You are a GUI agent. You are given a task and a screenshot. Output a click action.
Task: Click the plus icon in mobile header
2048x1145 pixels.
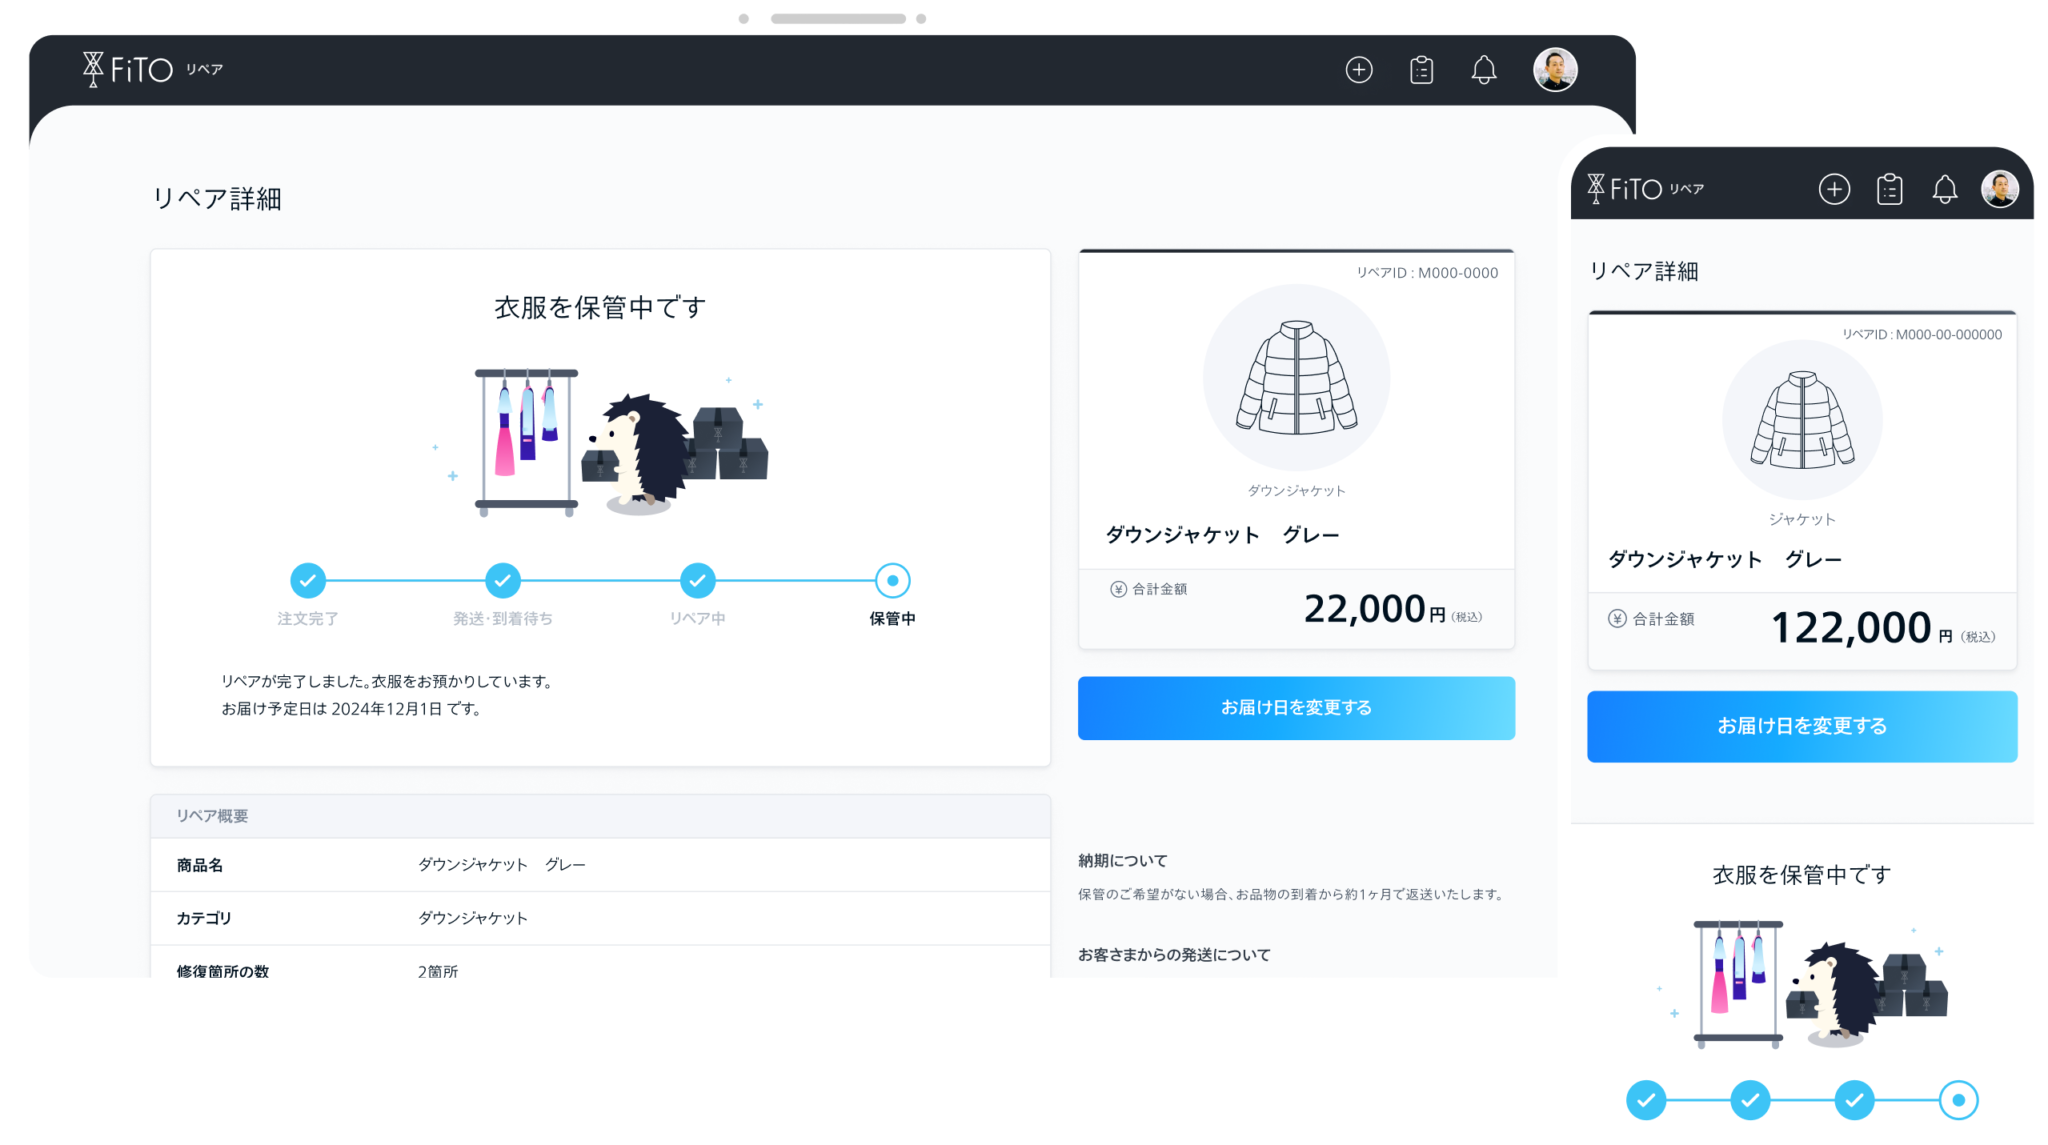point(1834,189)
